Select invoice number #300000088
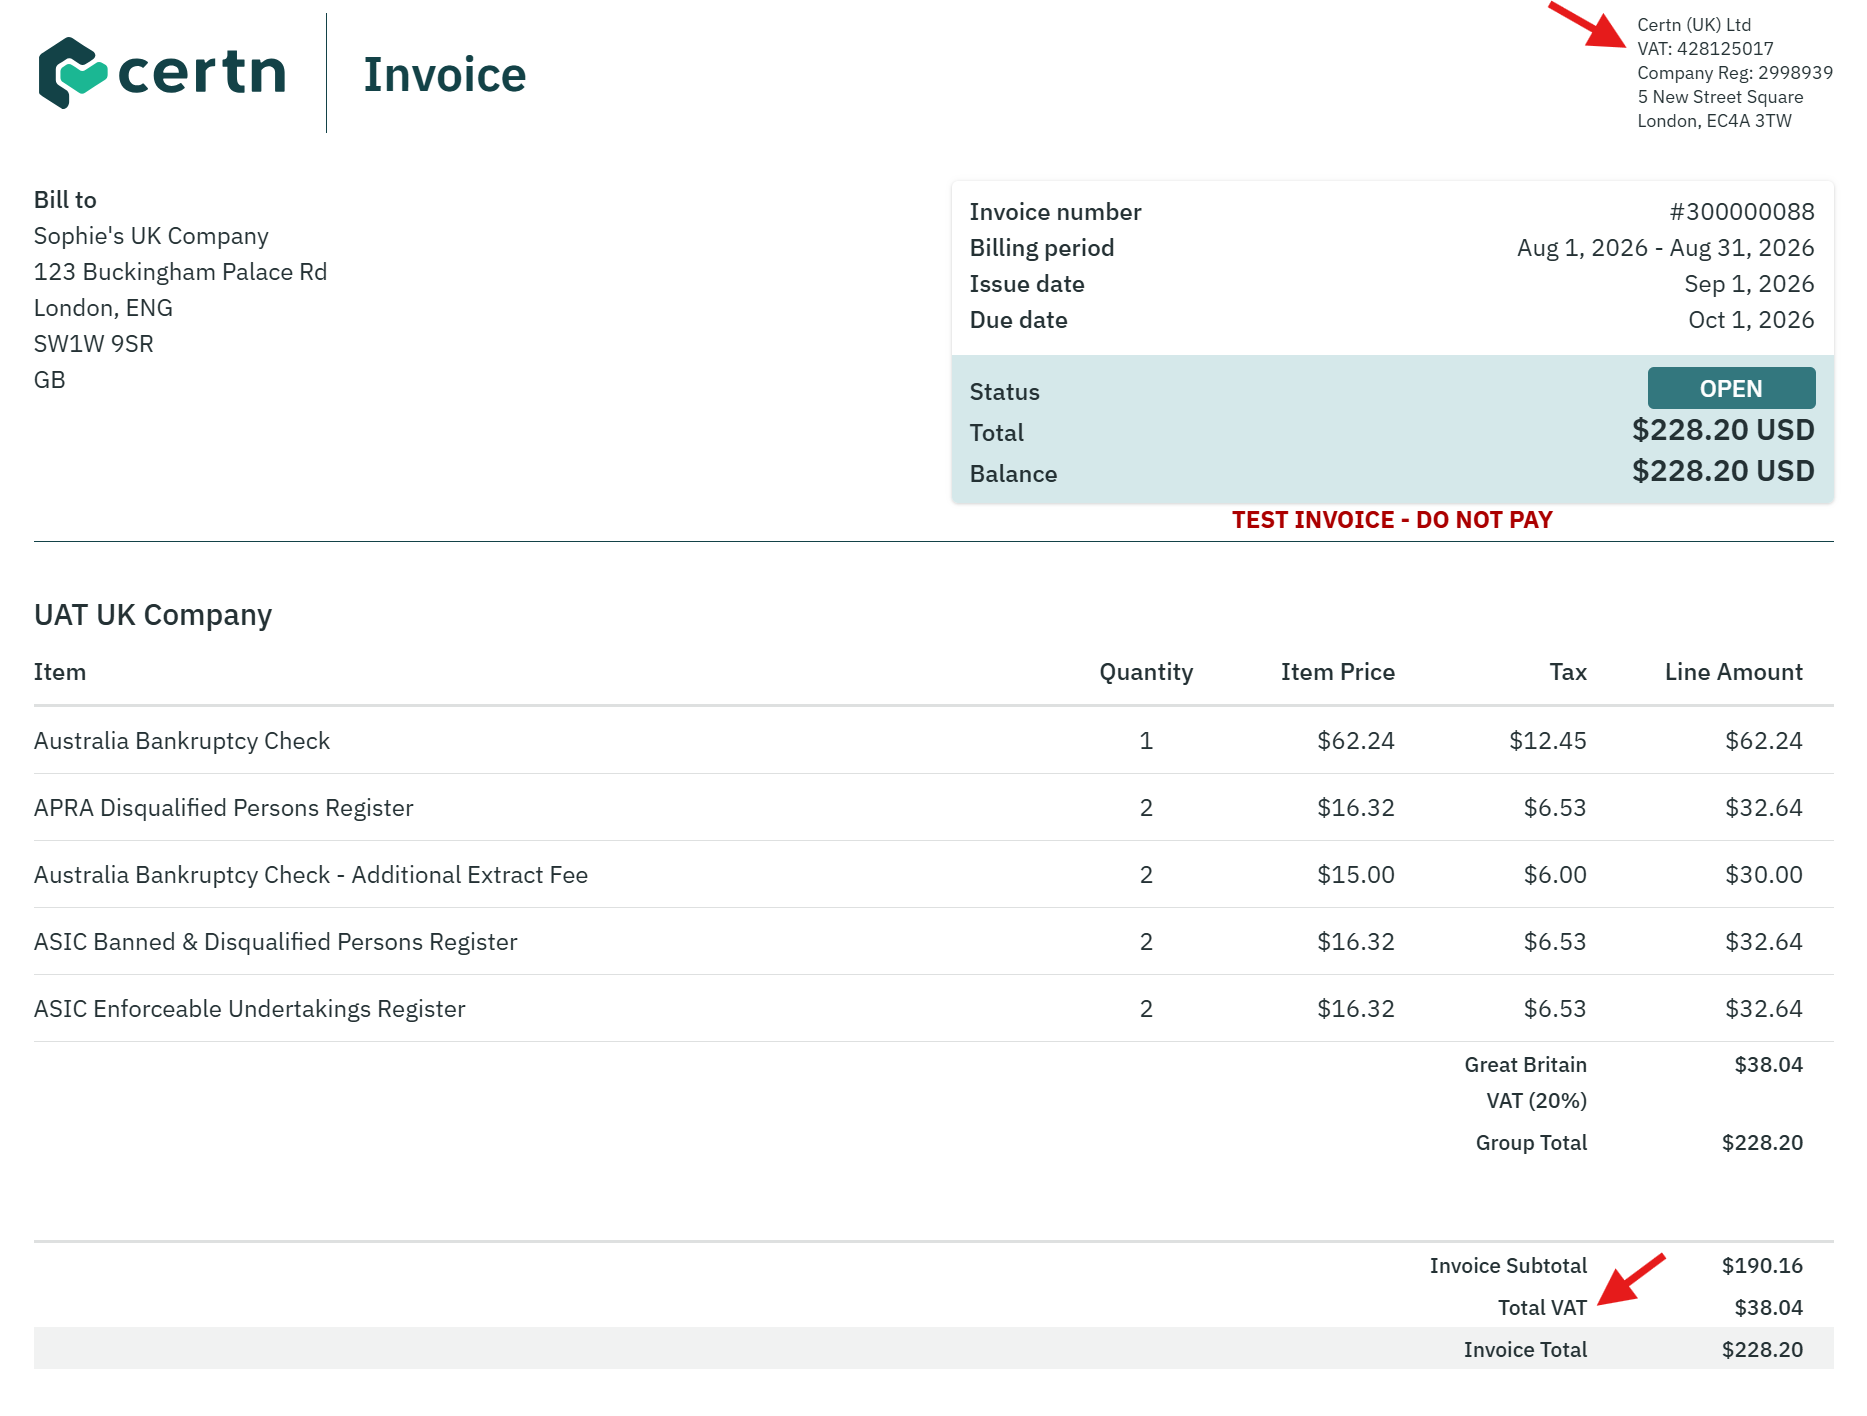The height and width of the screenshot is (1416, 1867). (x=1741, y=212)
